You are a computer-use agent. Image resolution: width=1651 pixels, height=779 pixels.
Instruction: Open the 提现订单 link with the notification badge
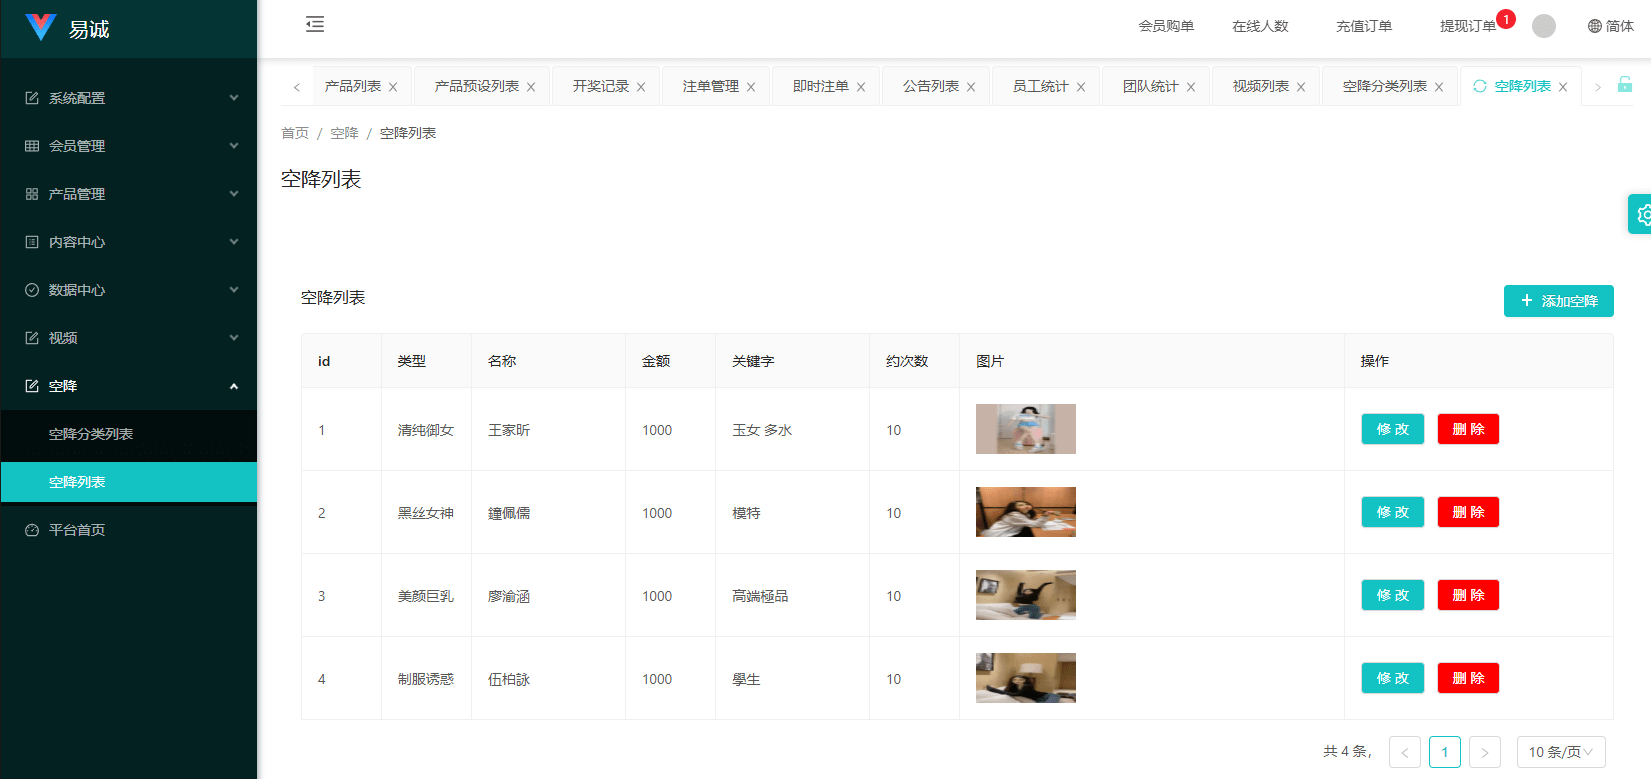[1467, 26]
